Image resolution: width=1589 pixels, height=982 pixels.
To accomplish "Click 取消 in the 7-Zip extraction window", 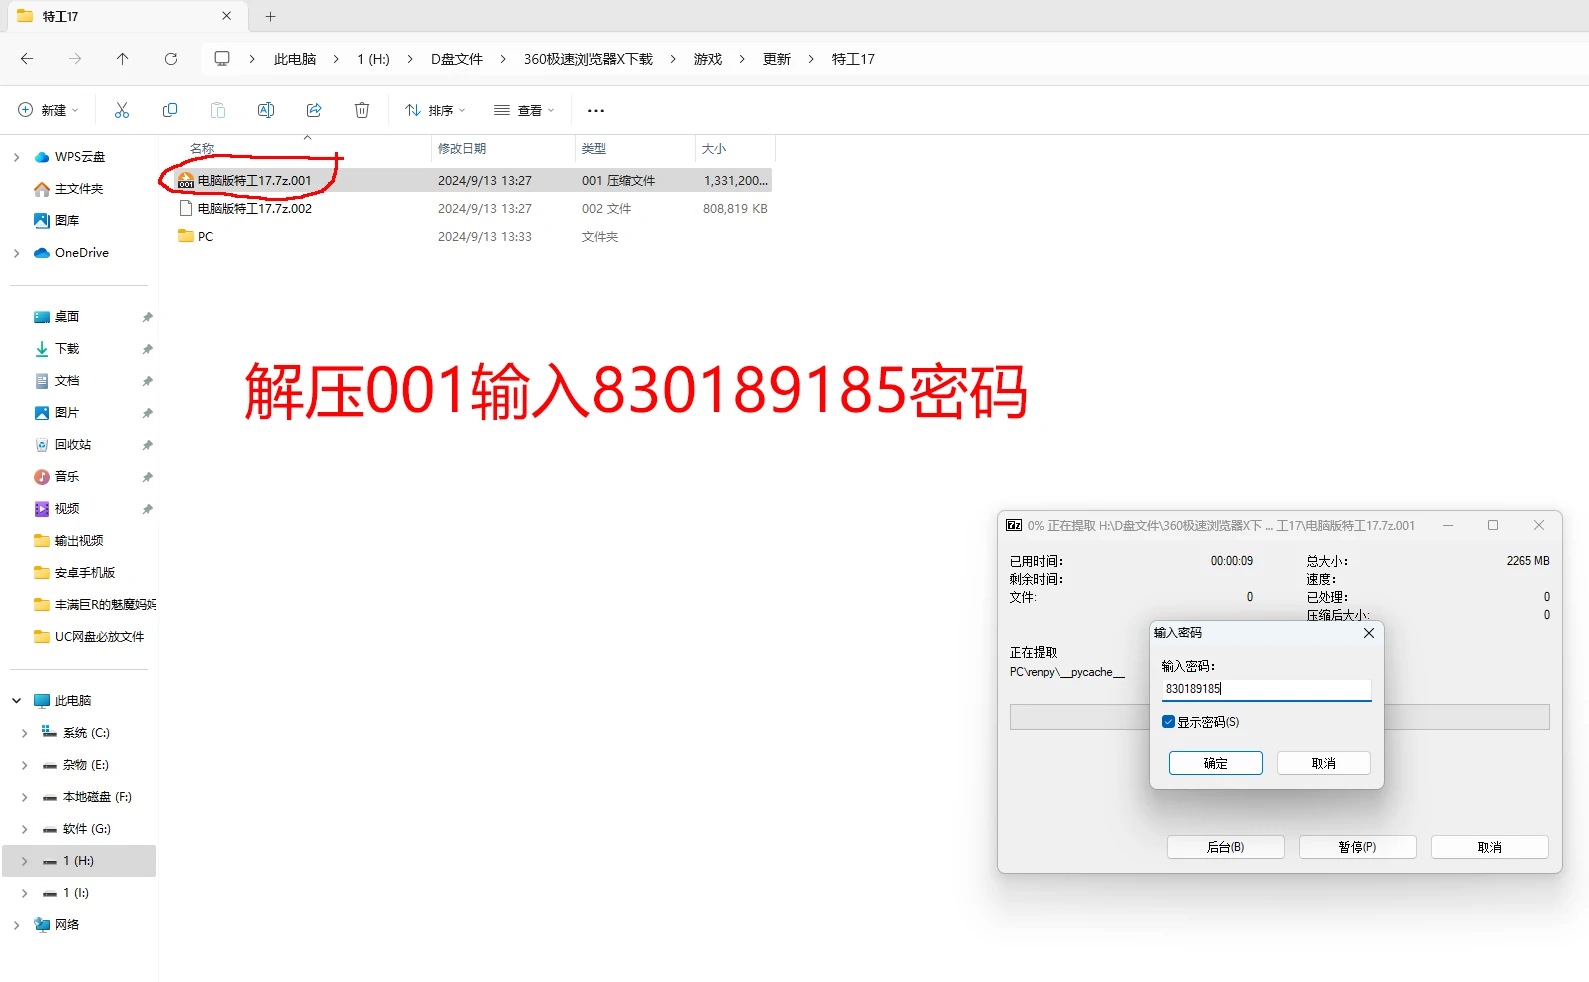I will coord(1490,847).
